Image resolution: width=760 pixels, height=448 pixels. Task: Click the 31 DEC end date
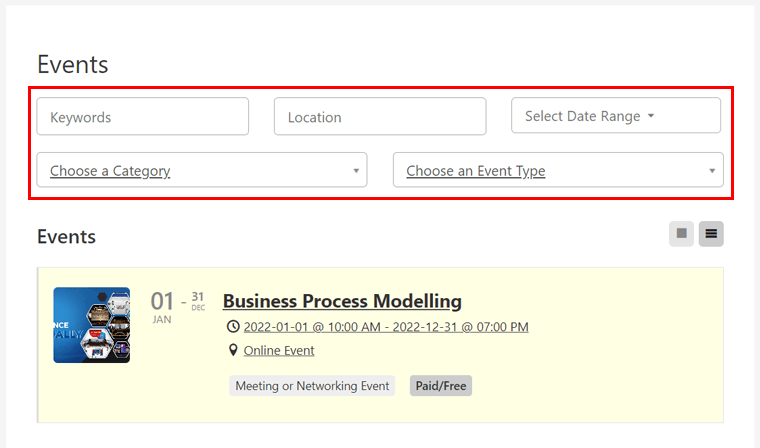[198, 300]
